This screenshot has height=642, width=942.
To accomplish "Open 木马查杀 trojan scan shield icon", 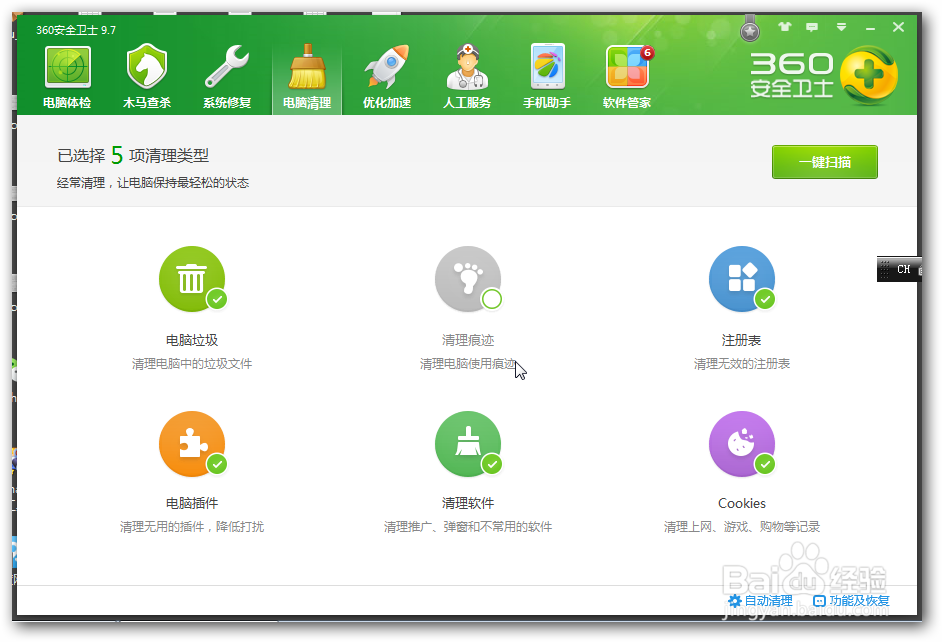I will (147, 76).
